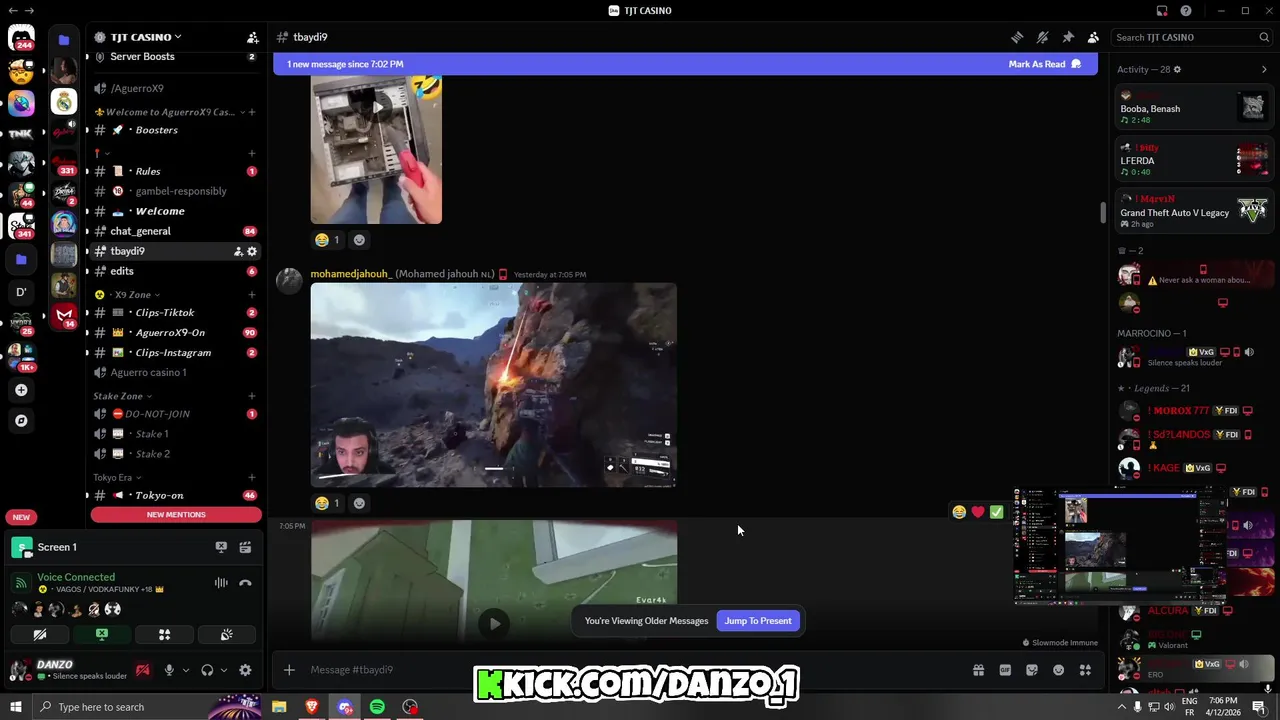Create invite for tbaydi9 channel

[x=238, y=252]
